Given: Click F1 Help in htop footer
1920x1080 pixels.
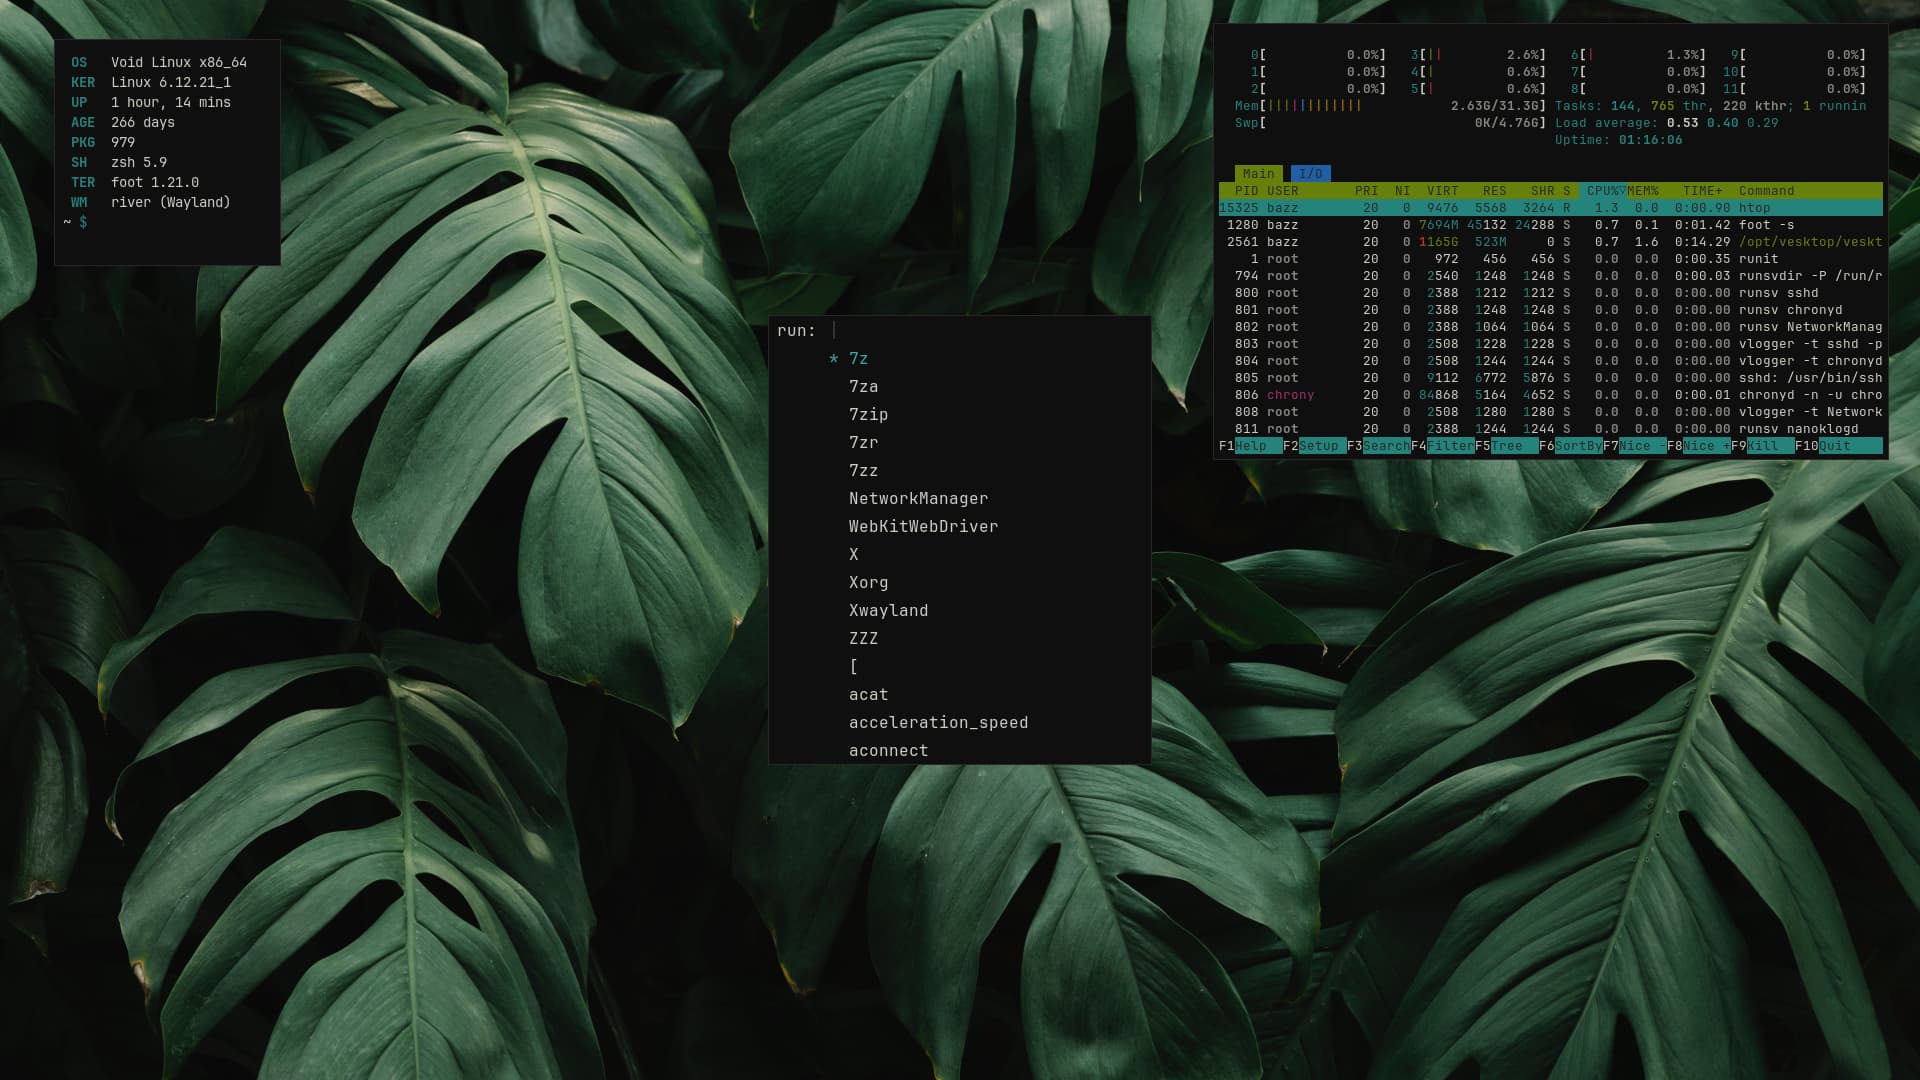Looking at the screenshot, I should pyautogui.click(x=1250, y=446).
